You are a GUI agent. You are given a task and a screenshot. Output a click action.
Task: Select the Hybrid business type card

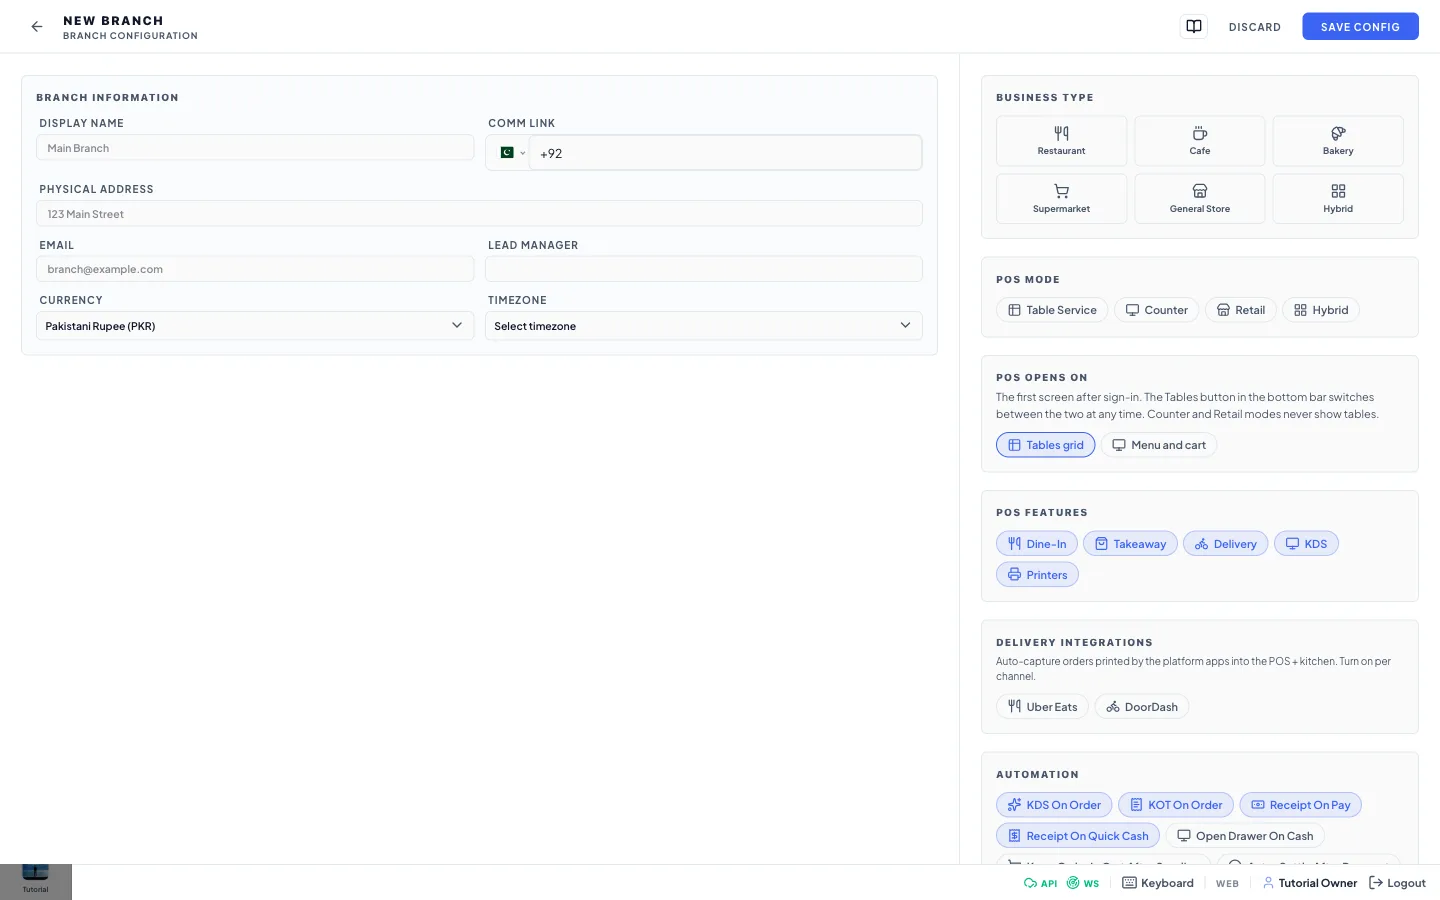coord(1338,199)
